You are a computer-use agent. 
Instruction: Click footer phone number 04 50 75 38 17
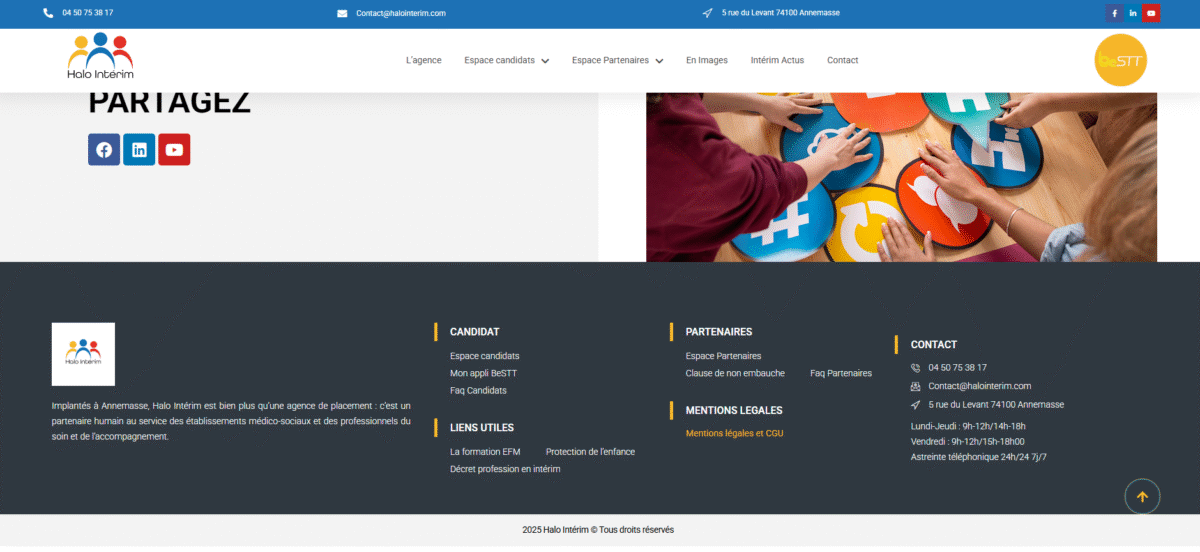click(957, 368)
